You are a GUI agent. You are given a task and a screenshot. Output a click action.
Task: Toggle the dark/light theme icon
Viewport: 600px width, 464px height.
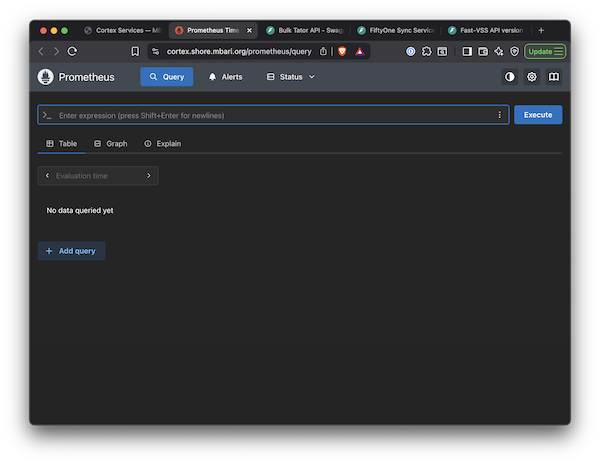[x=510, y=77]
